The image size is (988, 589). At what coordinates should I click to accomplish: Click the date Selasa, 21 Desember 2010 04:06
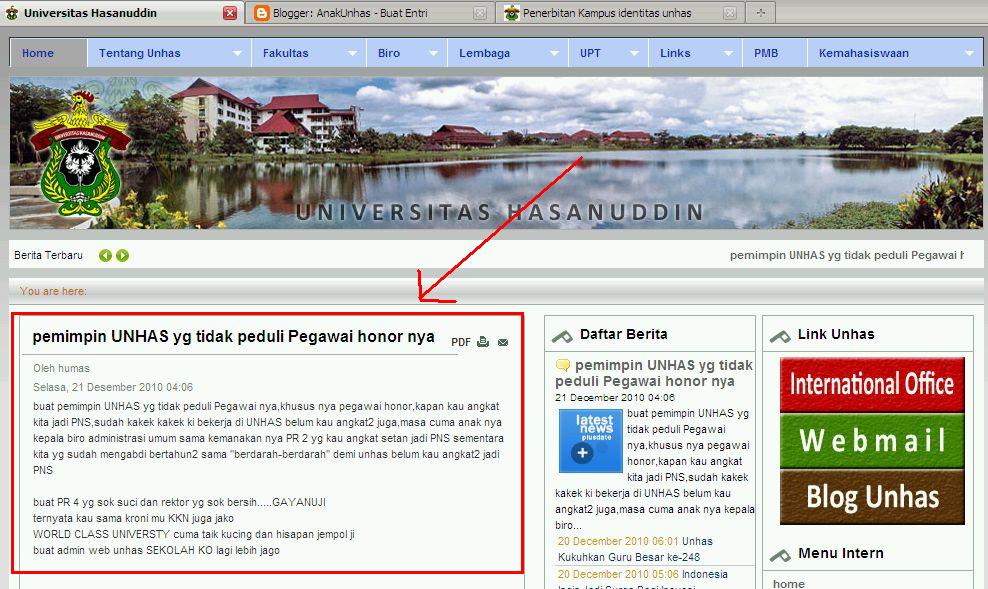(x=113, y=387)
